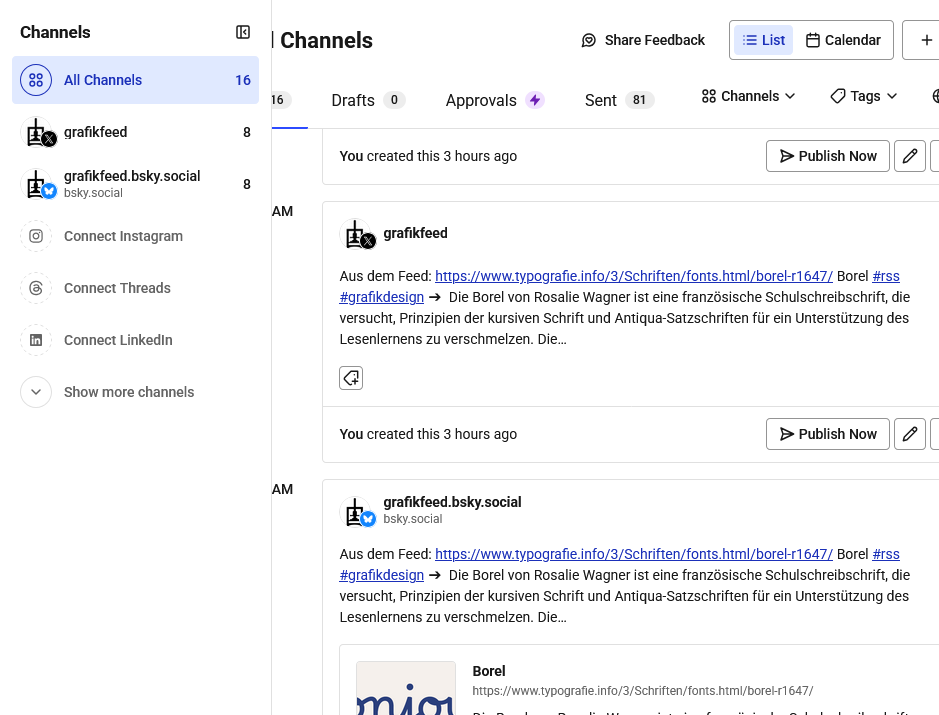The image size is (939, 715).
Task: Click the Share Feedback speech bubble icon
Action: click(589, 40)
